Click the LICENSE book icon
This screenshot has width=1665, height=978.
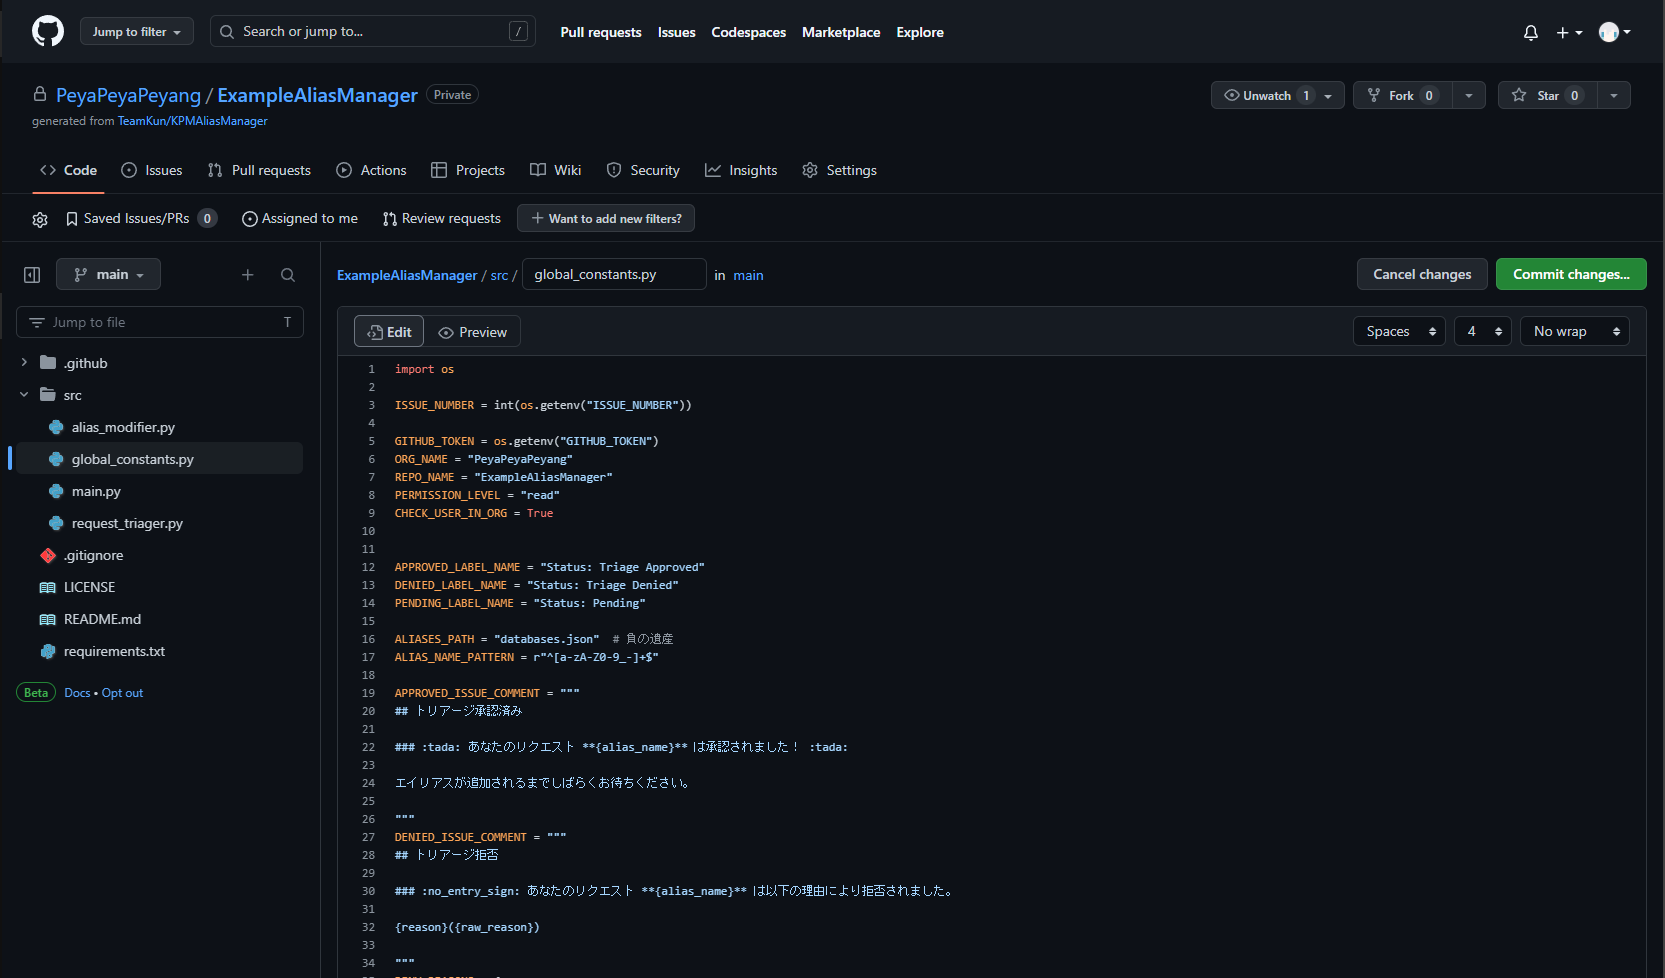point(48,587)
